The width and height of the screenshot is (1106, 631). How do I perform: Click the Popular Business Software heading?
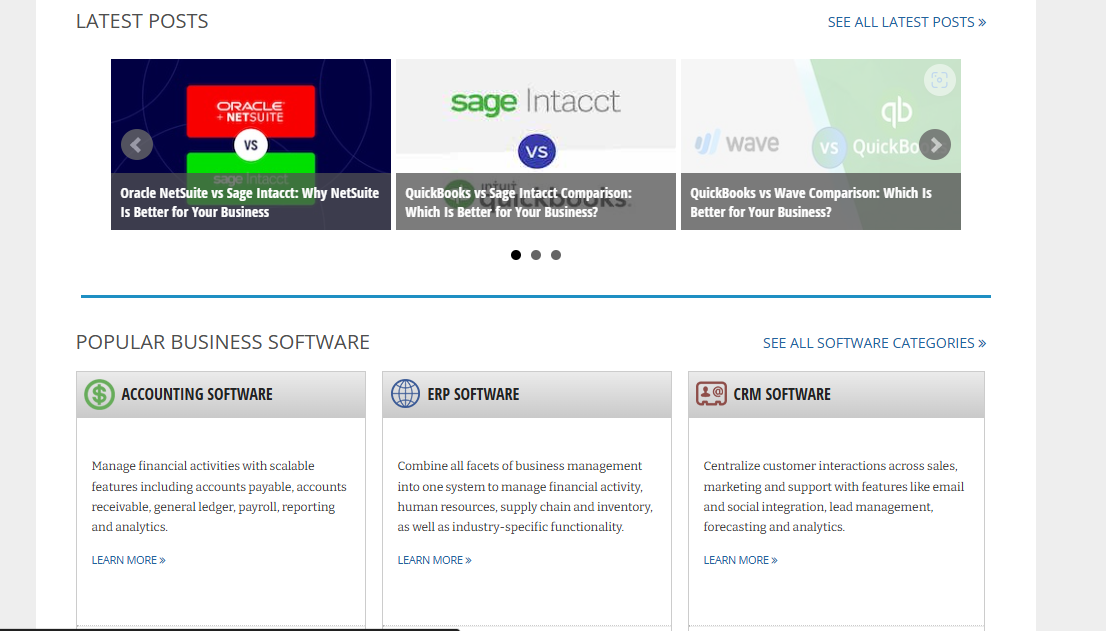click(x=223, y=342)
